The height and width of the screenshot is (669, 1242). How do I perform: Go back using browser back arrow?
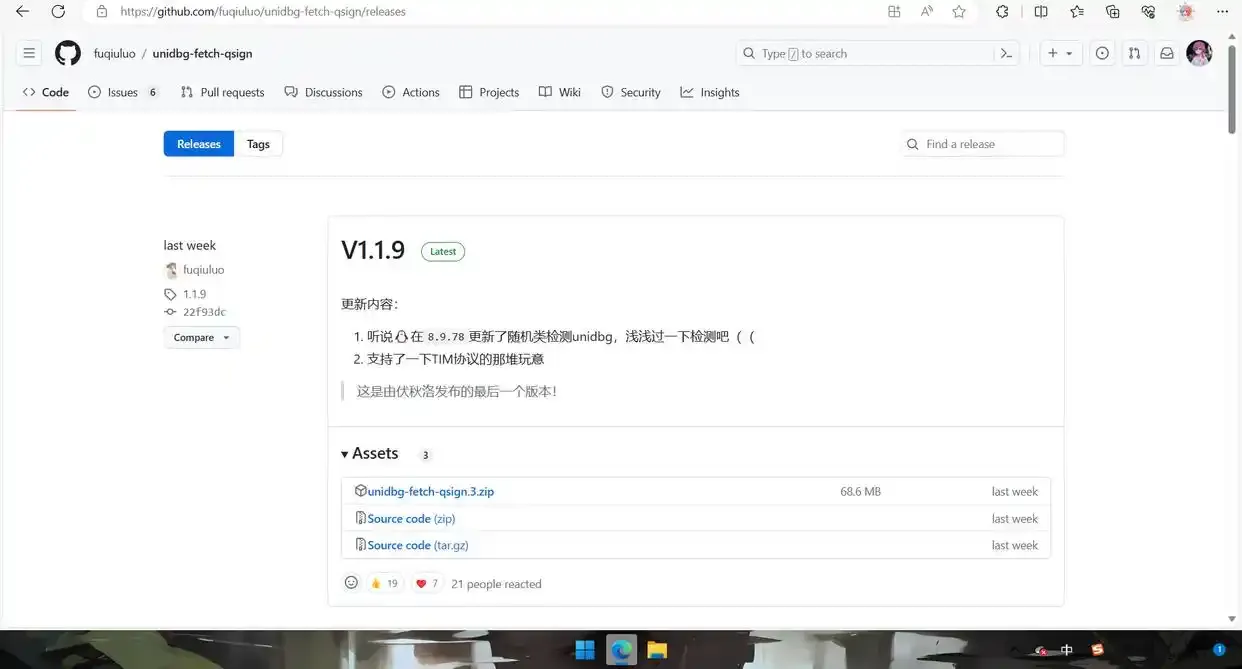22,12
